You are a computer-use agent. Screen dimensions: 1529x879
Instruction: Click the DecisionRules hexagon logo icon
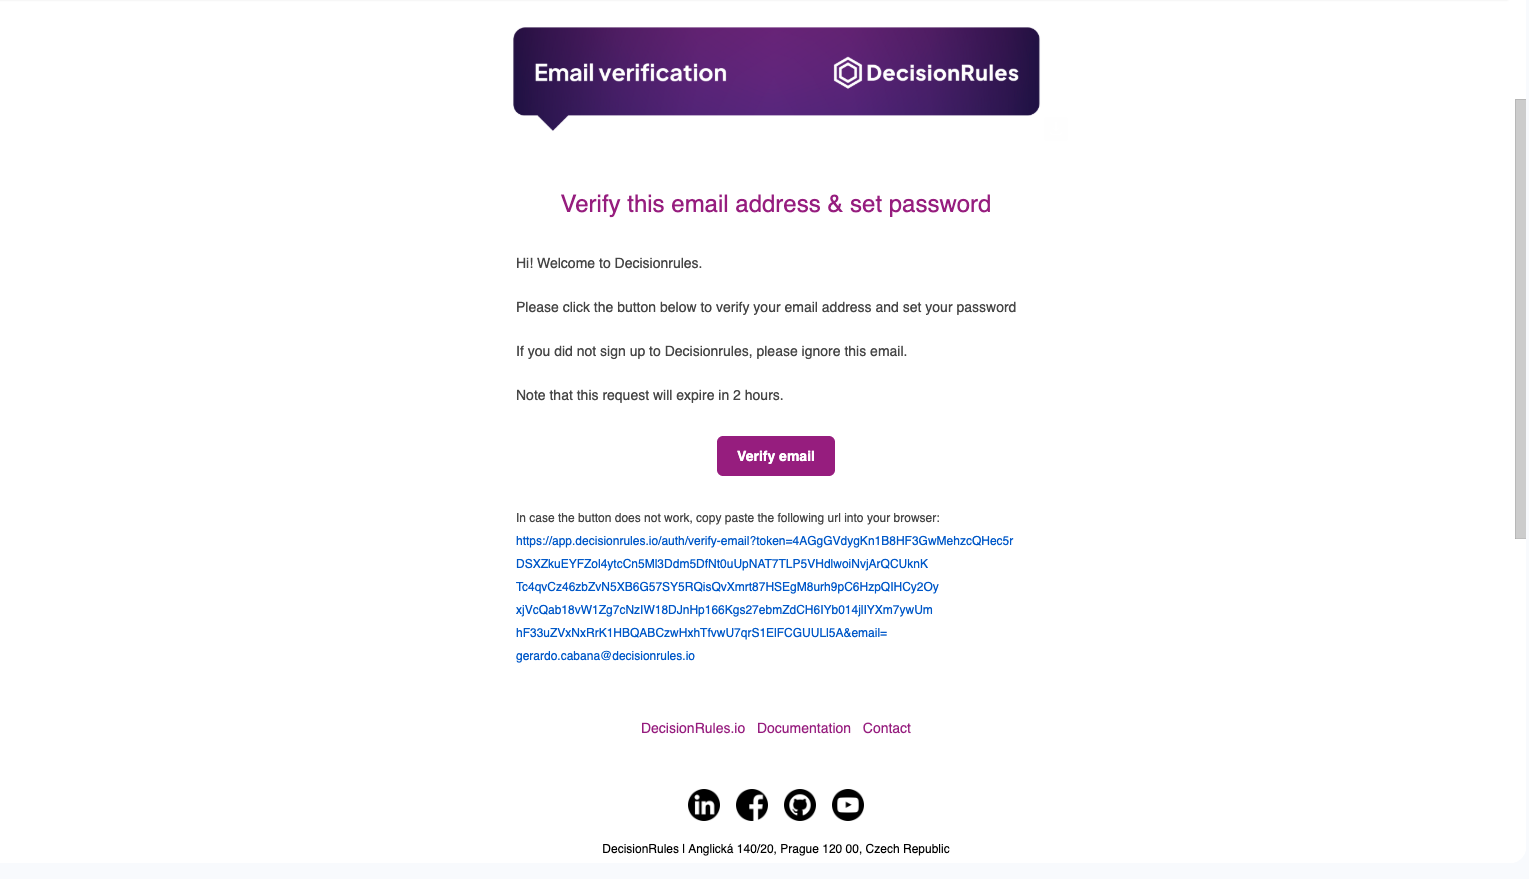[847, 73]
